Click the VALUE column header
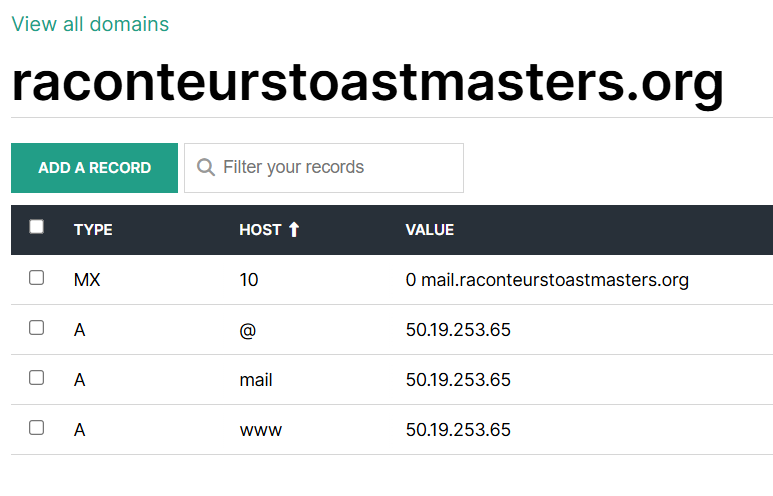773x496 pixels. [429, 230]
